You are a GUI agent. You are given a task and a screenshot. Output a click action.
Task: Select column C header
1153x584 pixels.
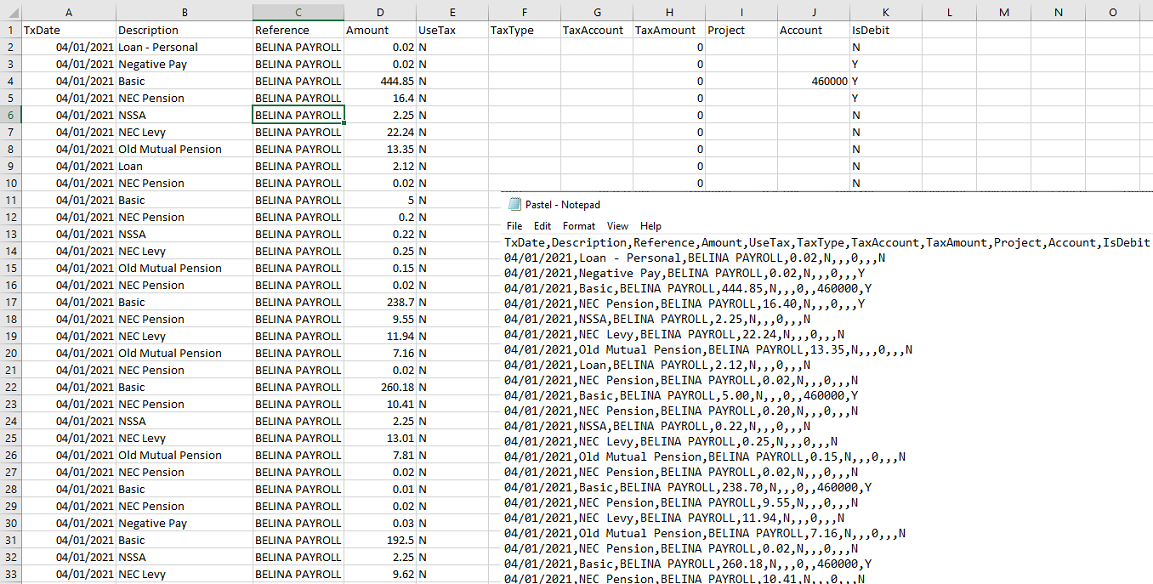click(x=298, y=13)
